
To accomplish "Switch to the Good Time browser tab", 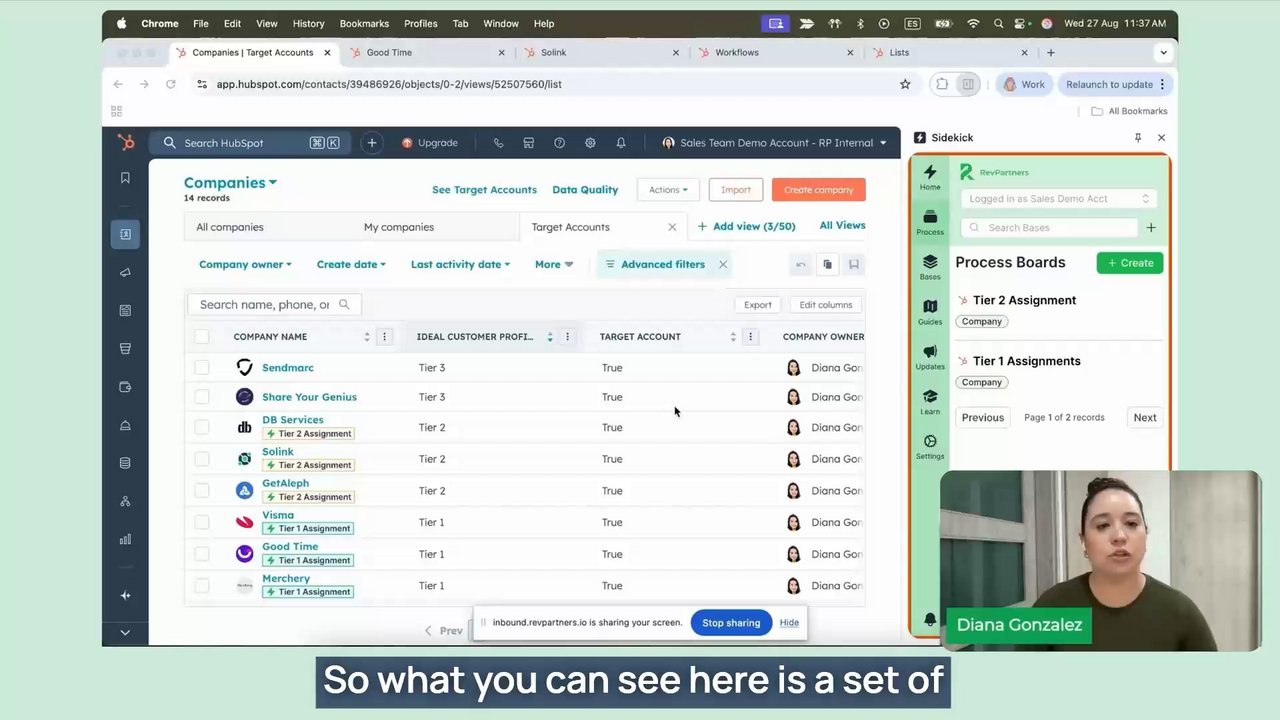I will click(x=428, y=52).
